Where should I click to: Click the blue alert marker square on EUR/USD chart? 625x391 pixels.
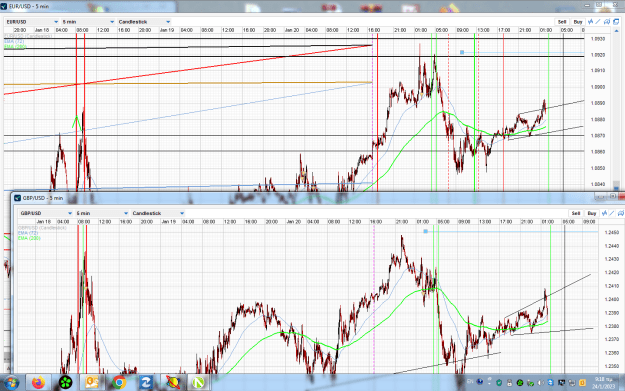[x=462, y=52]
